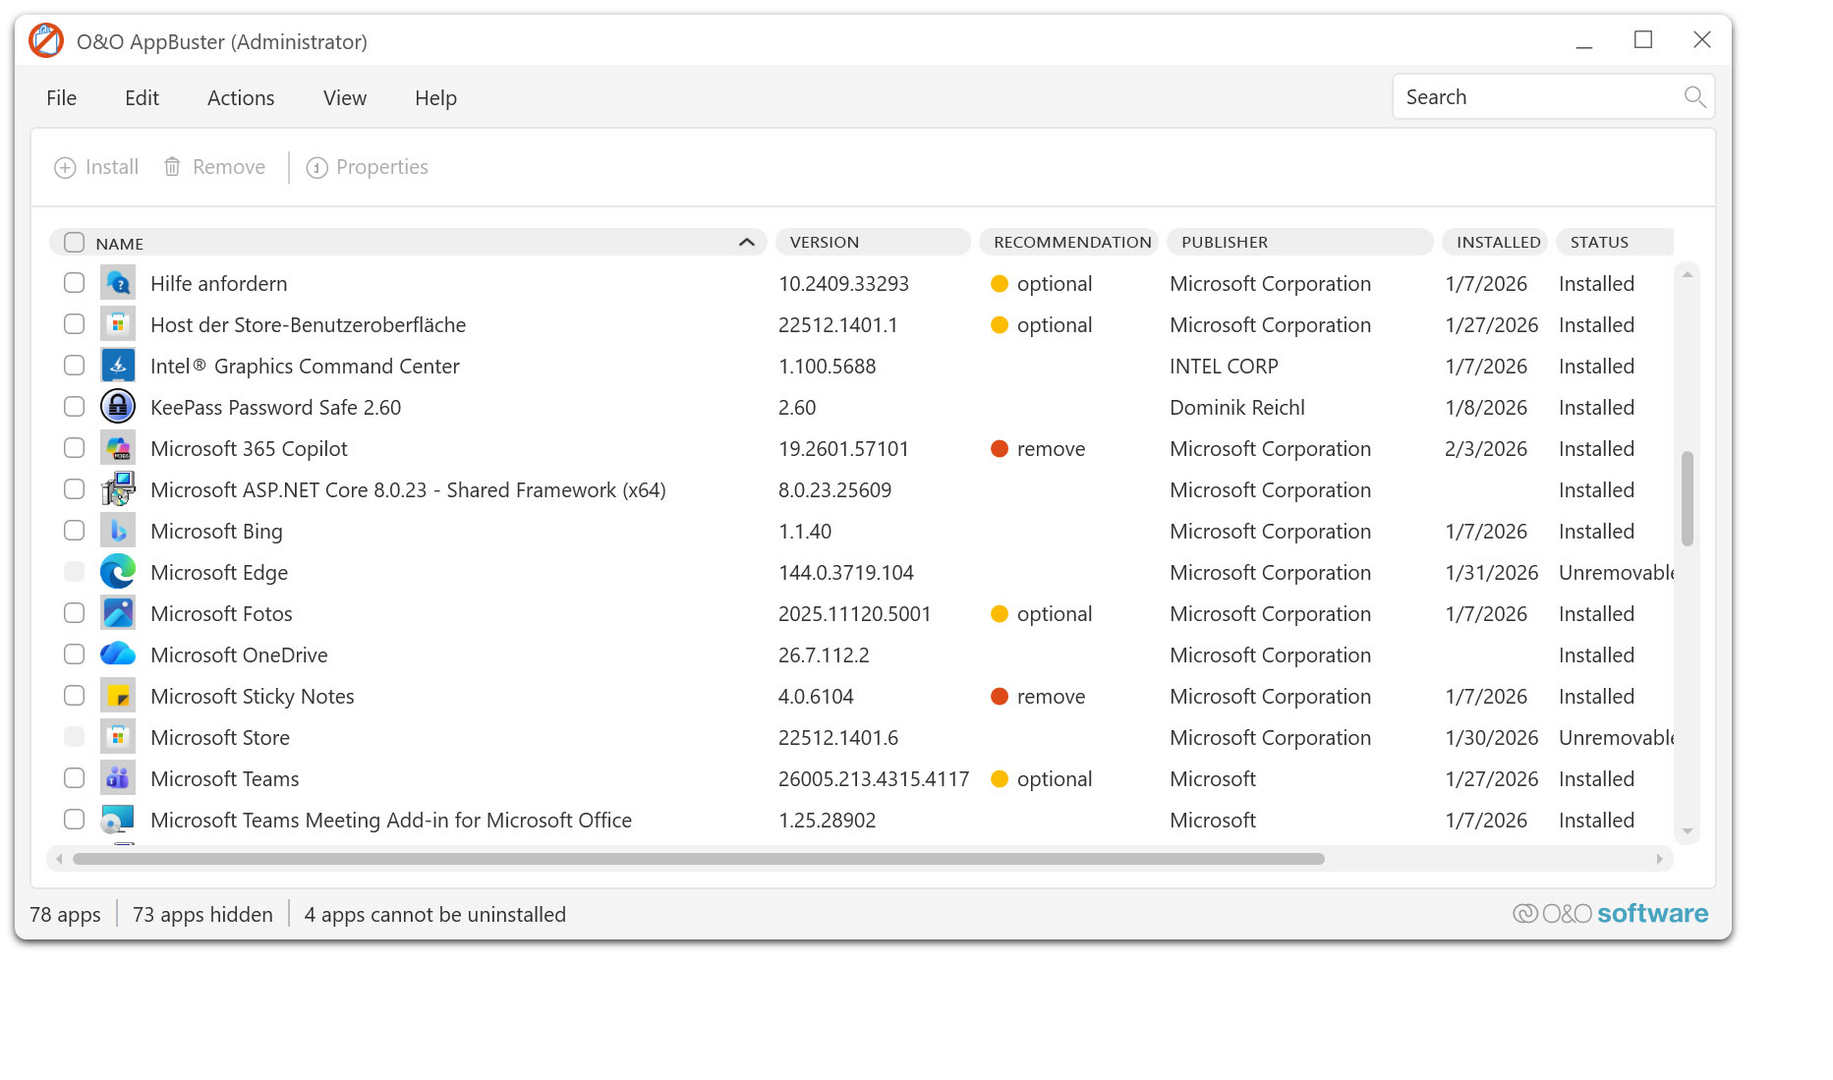Viewport: 1833px width, 1080px height.
Task: Click the Microsoft Teams app icon
Action: [x=118, y=778]
